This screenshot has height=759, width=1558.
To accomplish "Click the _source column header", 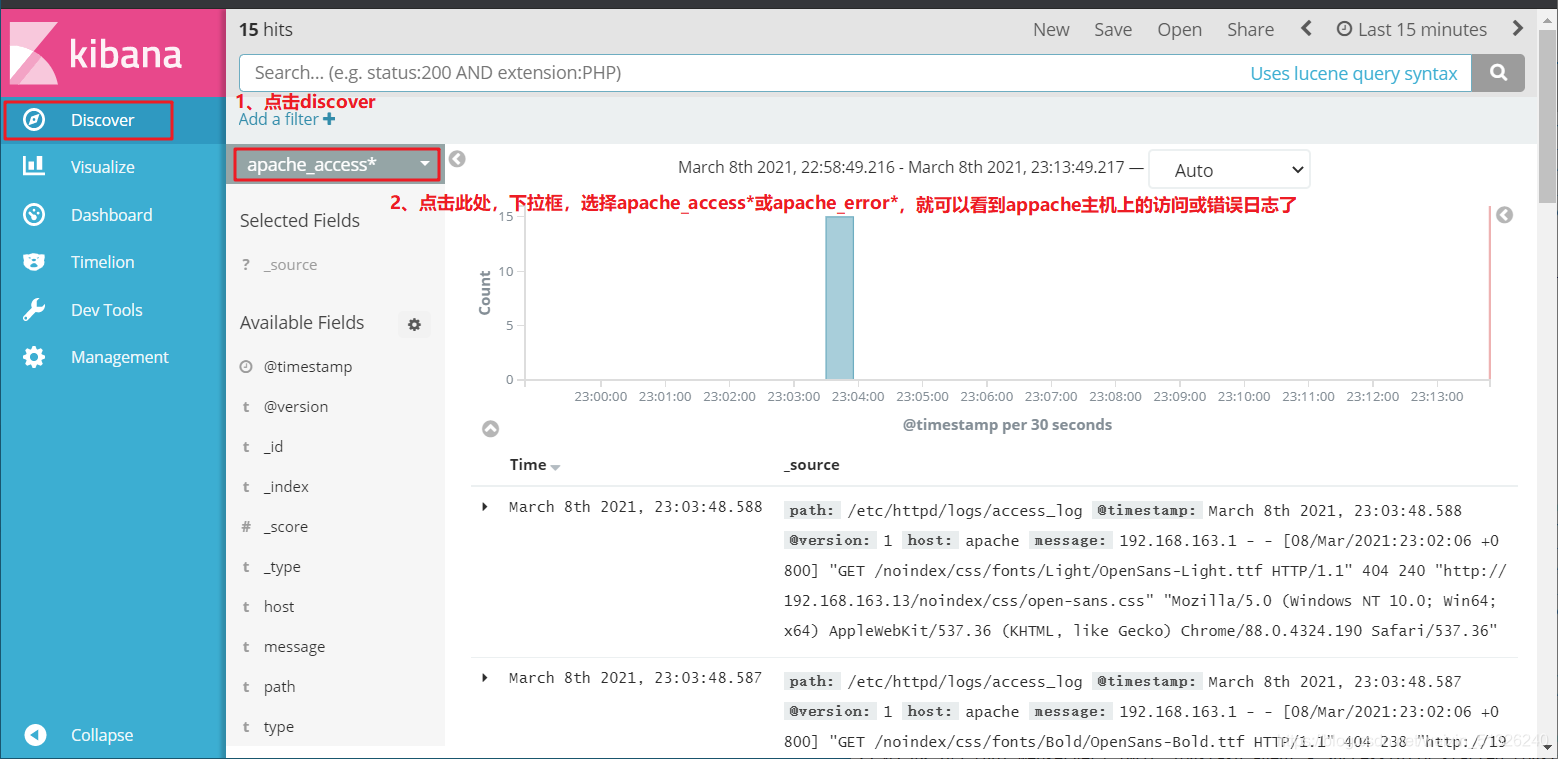I will click(811, 465).
